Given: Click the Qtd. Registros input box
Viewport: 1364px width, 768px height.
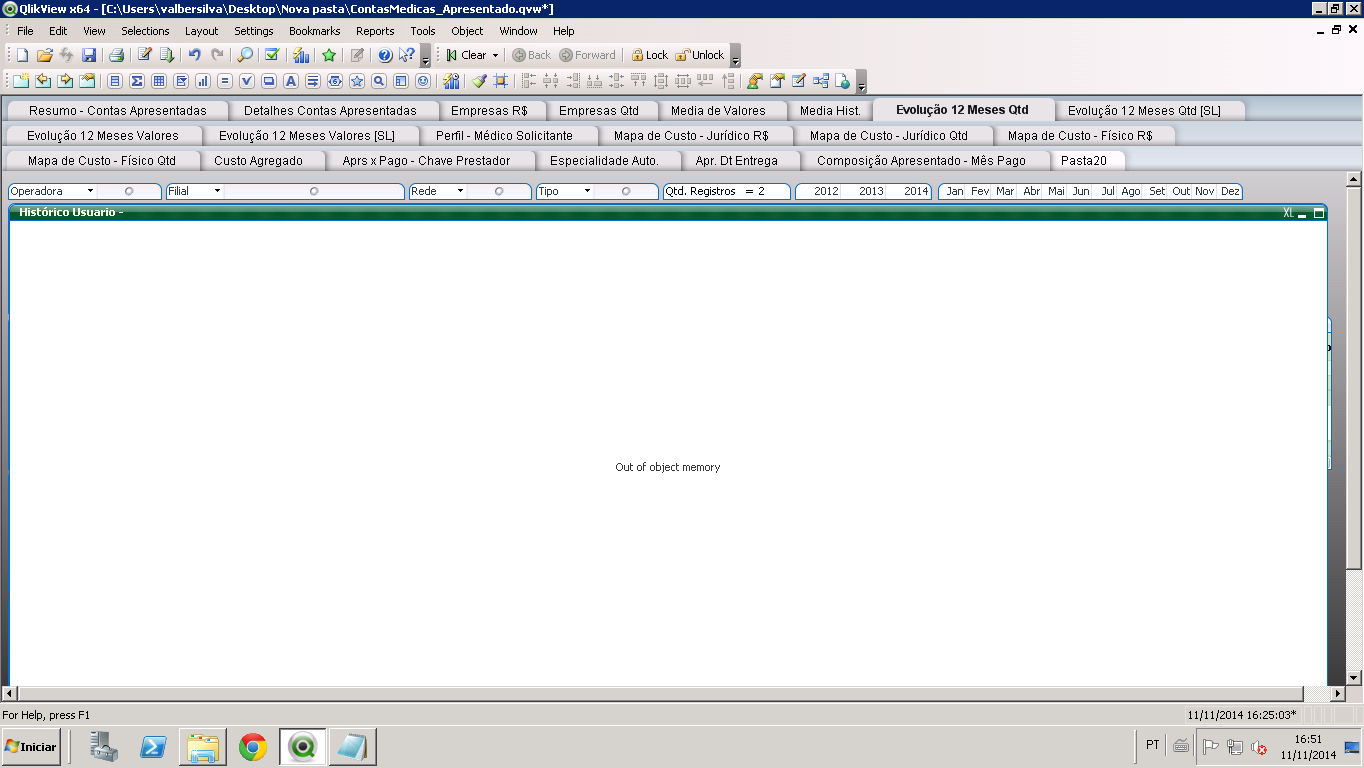Looking at the screenshot, I should 726,191.
